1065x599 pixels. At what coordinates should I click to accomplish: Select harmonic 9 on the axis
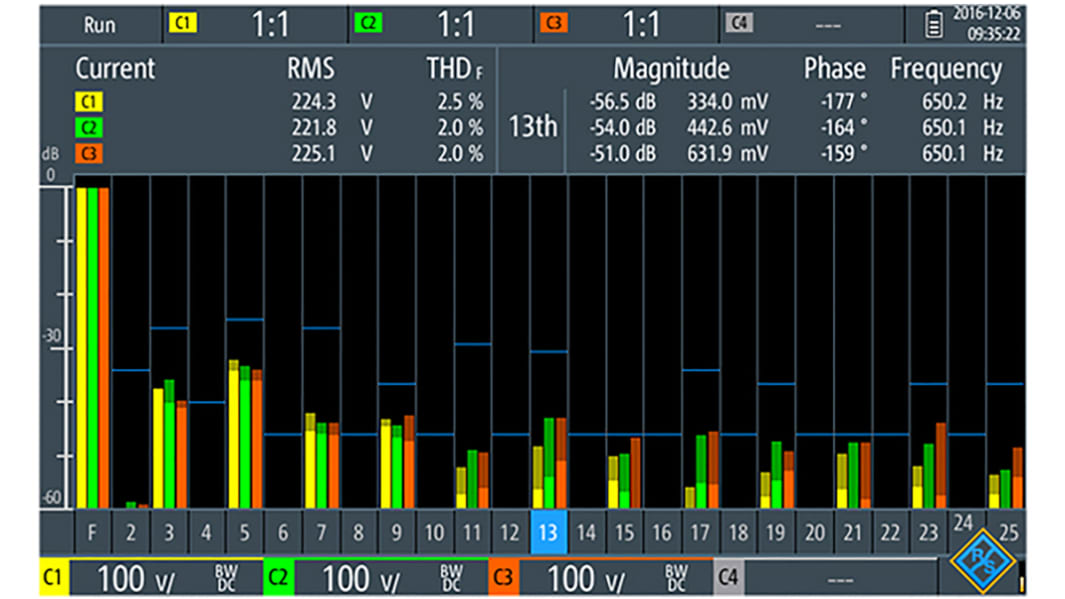pyautogui.click(x=396, y=532)
